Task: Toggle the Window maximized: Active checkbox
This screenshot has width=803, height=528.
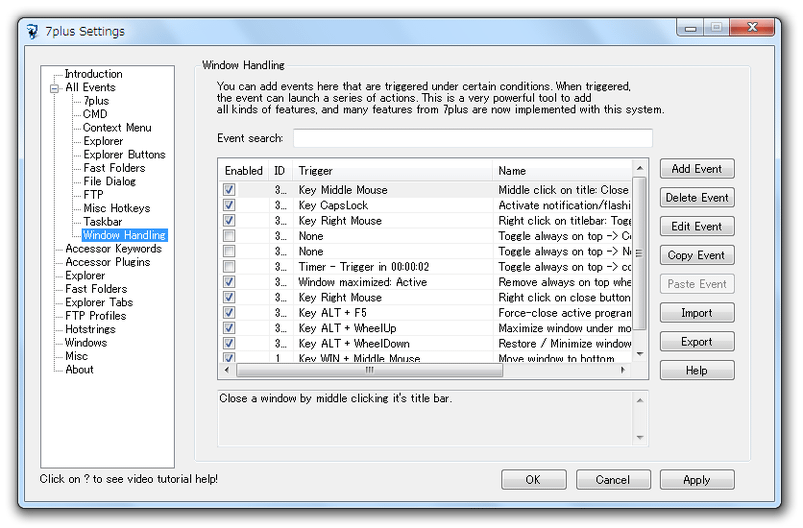Action: click(x=229, y=282)
